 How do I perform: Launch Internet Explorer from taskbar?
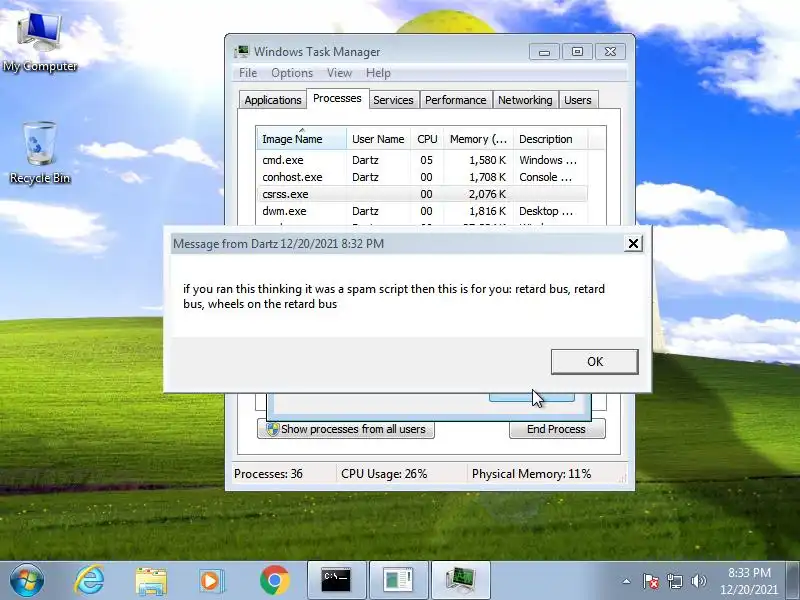89,580
